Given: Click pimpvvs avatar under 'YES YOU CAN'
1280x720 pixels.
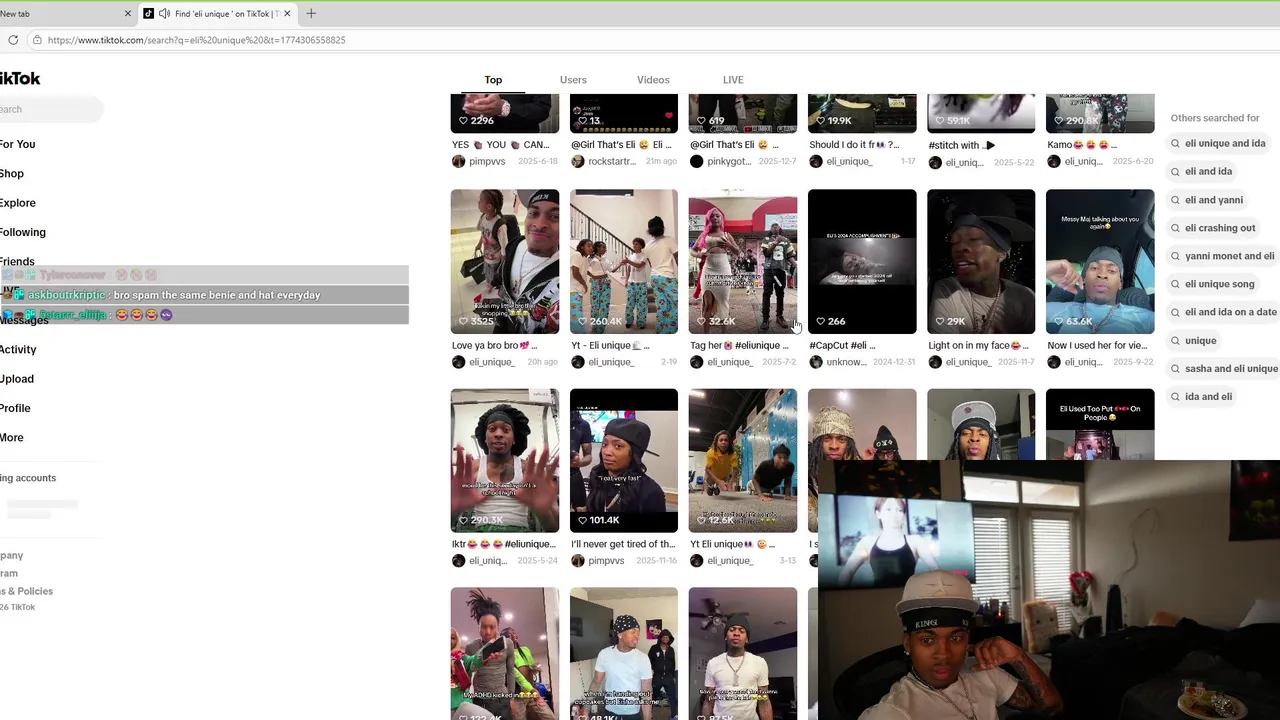Looking at the screenshot, I should click(x=458, y=162).
